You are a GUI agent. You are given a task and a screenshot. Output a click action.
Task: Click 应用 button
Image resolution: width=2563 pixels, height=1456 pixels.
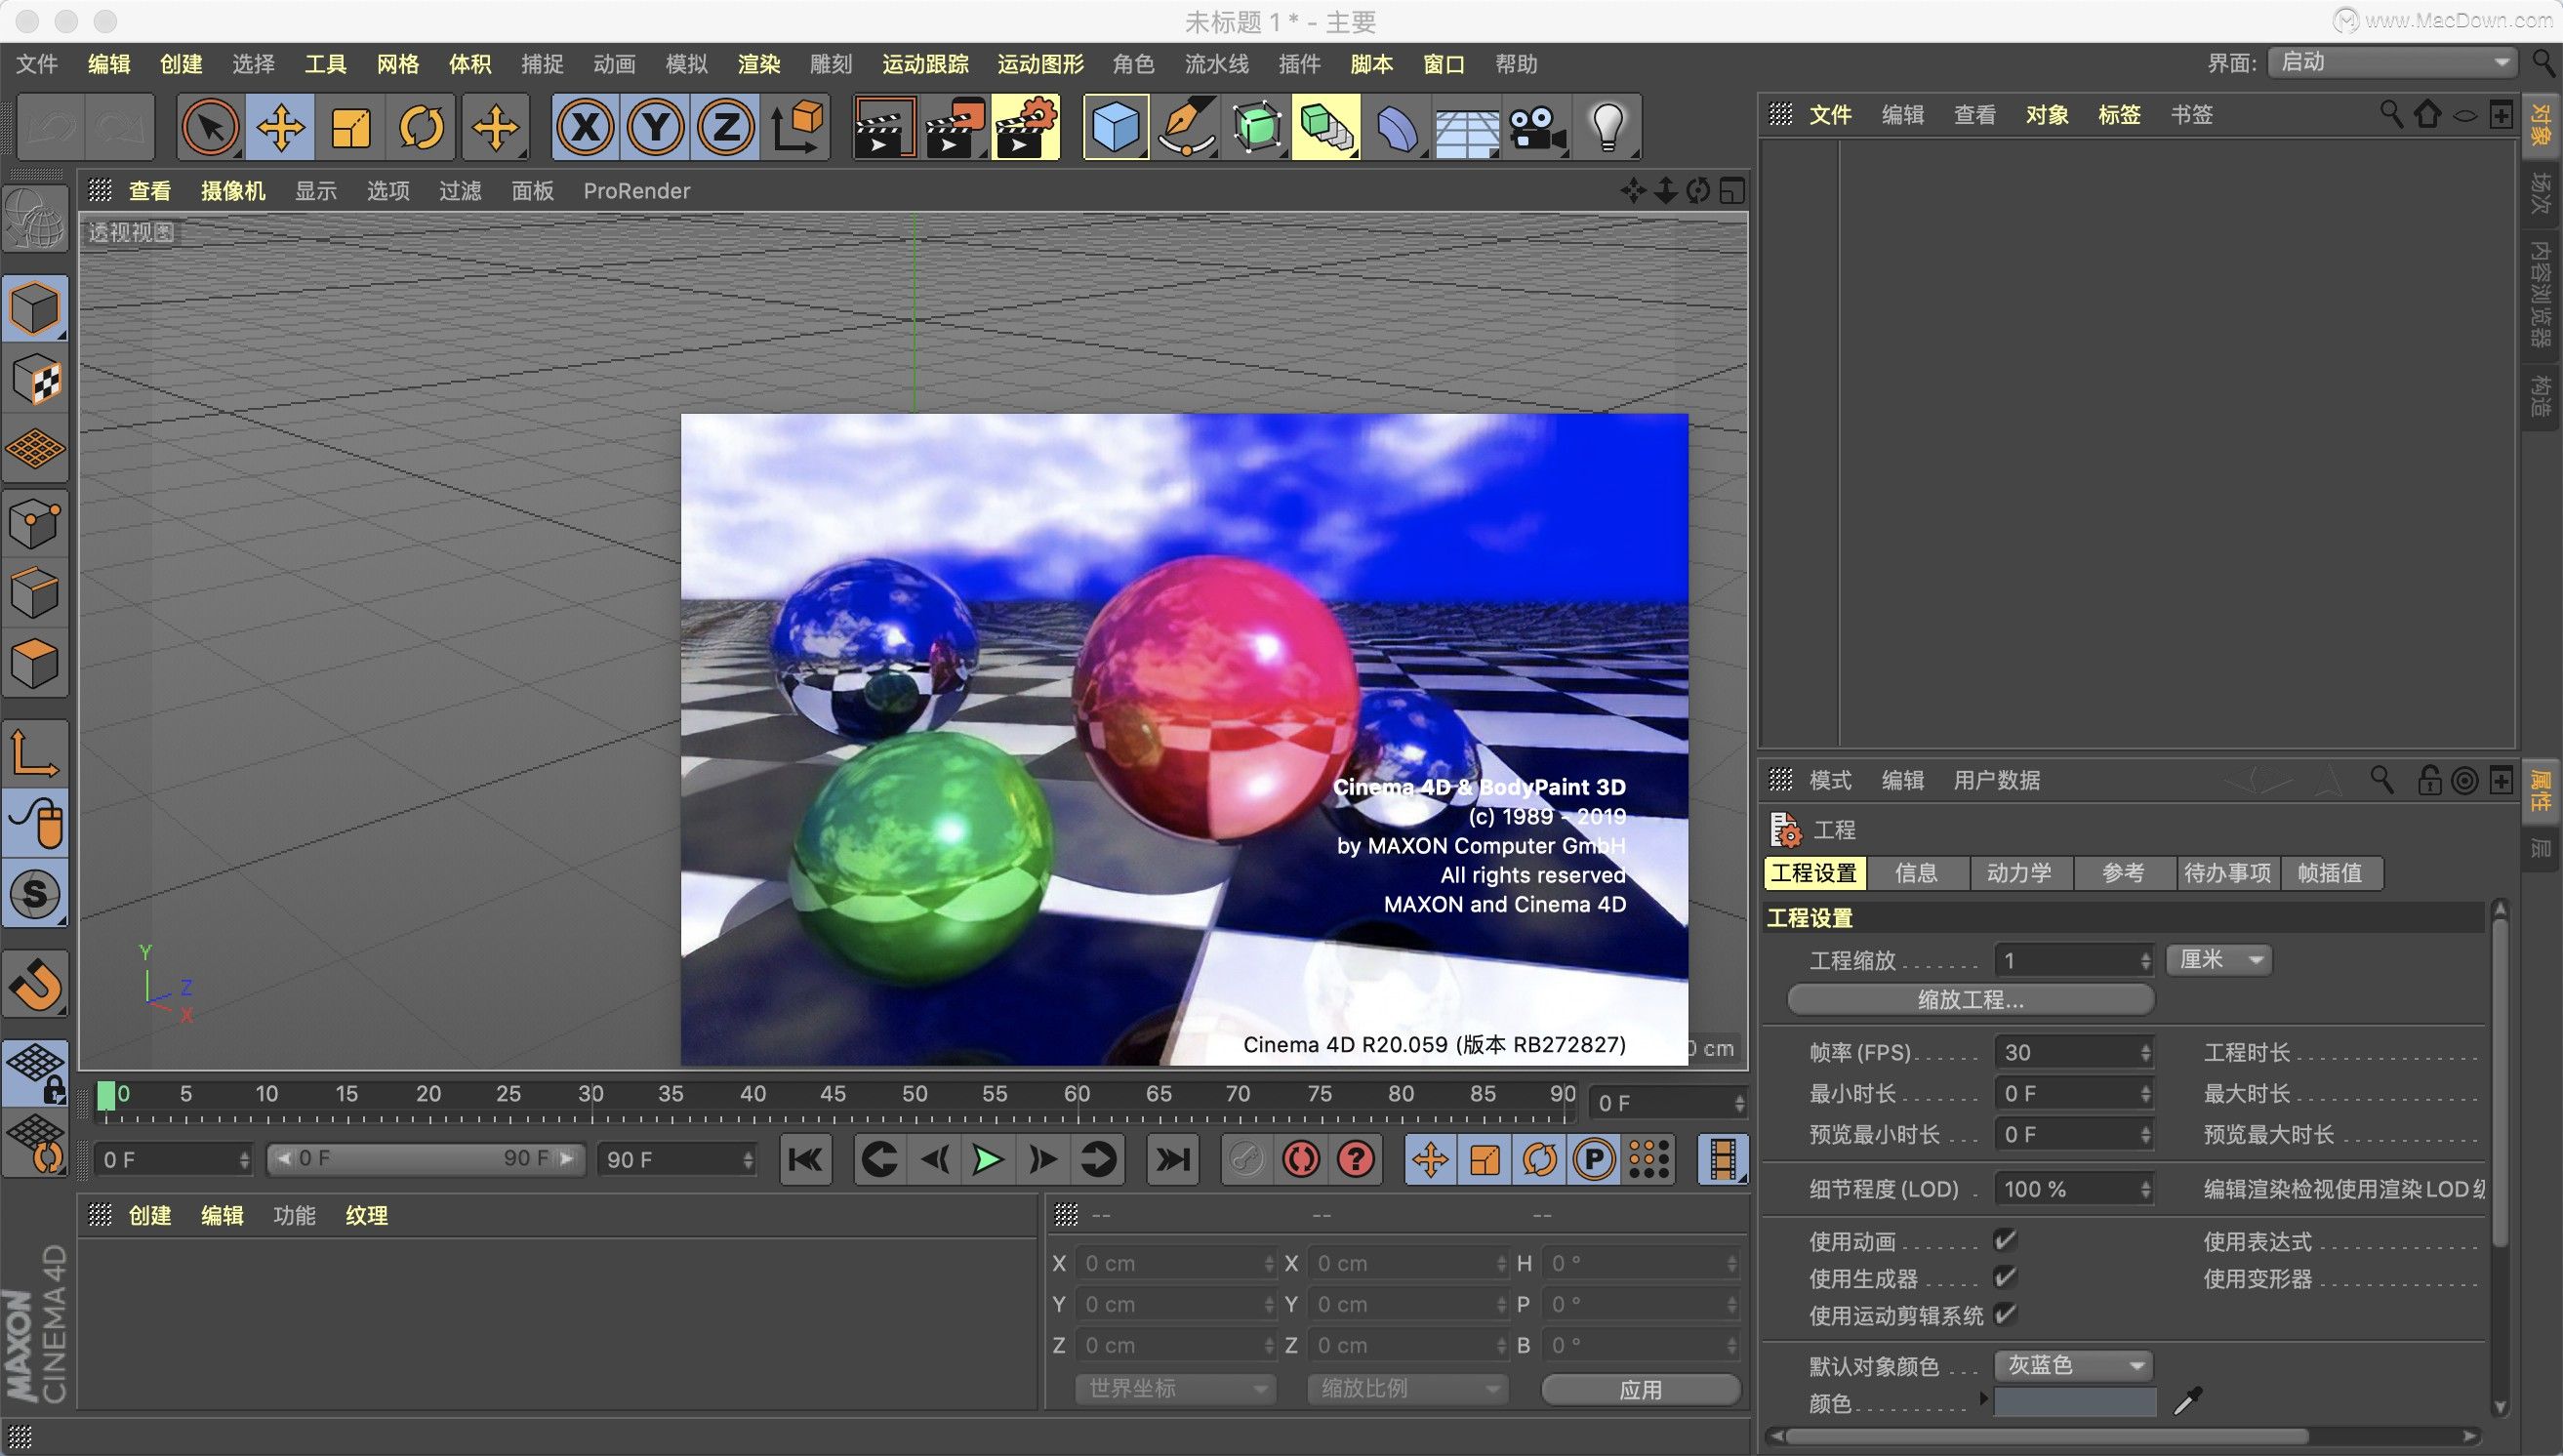(x=1640, y=1390)
